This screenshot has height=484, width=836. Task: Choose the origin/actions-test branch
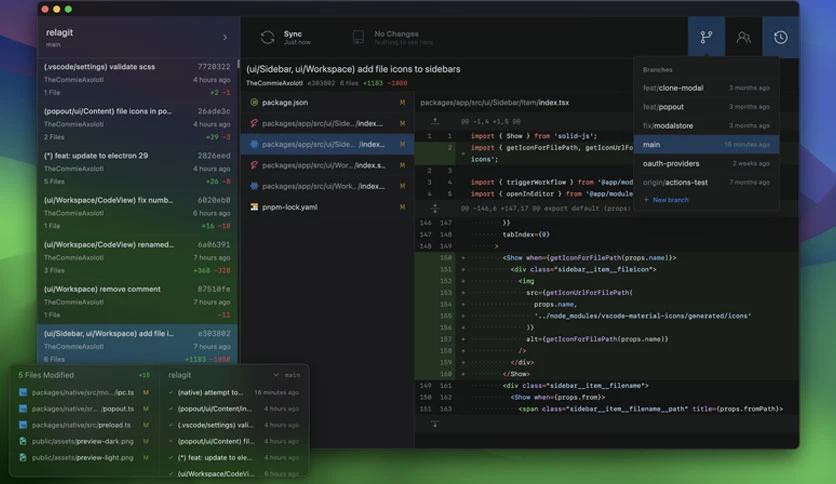(x=706, y=182)
